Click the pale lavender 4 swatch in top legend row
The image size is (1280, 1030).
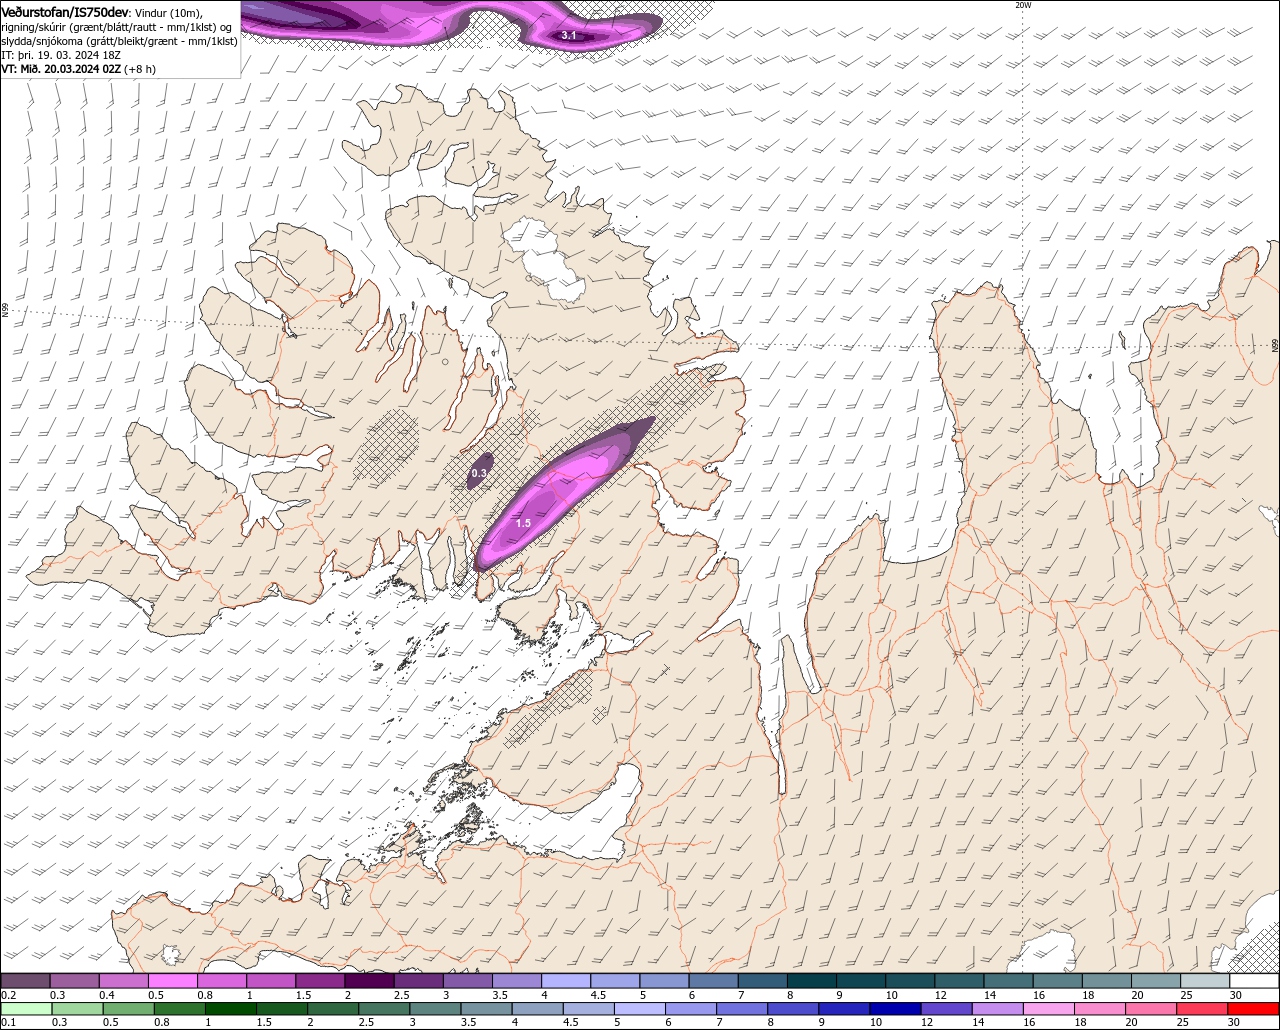pos(566,981)
